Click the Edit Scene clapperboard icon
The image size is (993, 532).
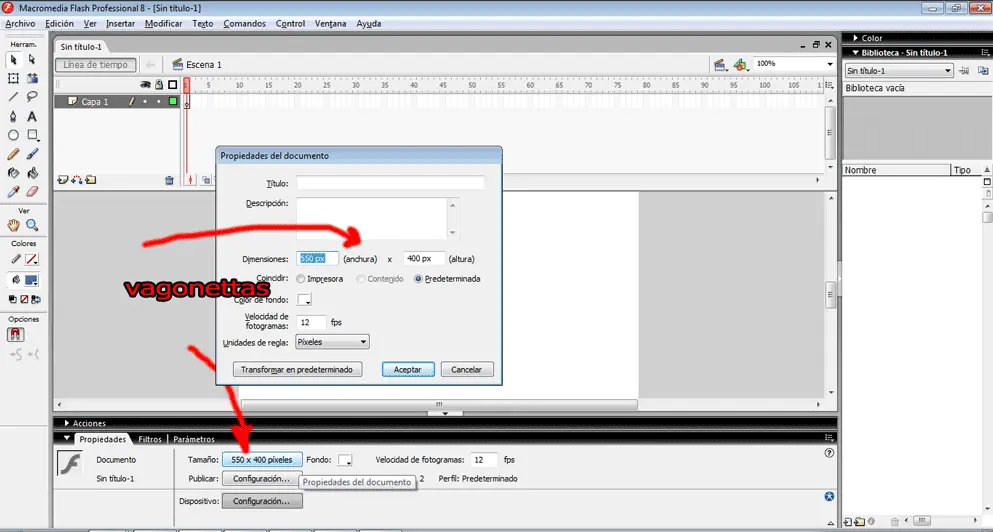[719, 65]
